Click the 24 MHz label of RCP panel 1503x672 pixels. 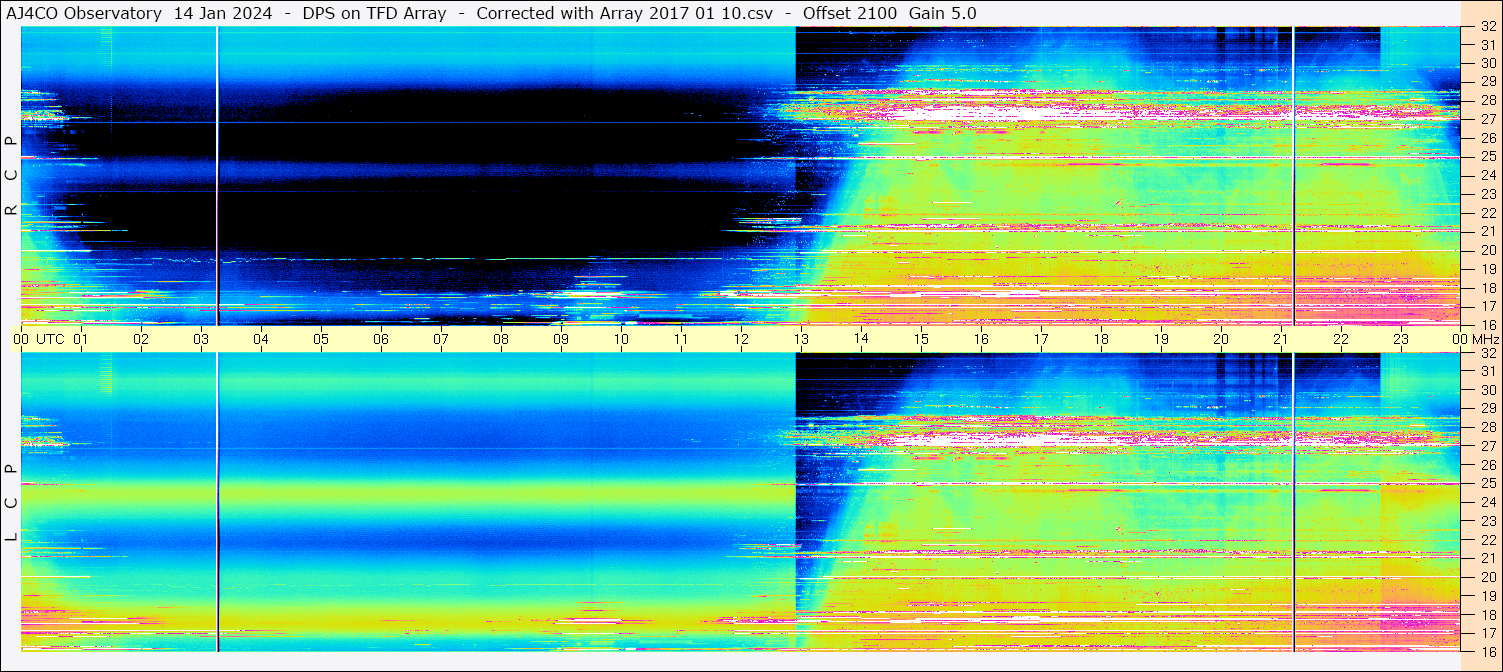[x=1488, y=175]
